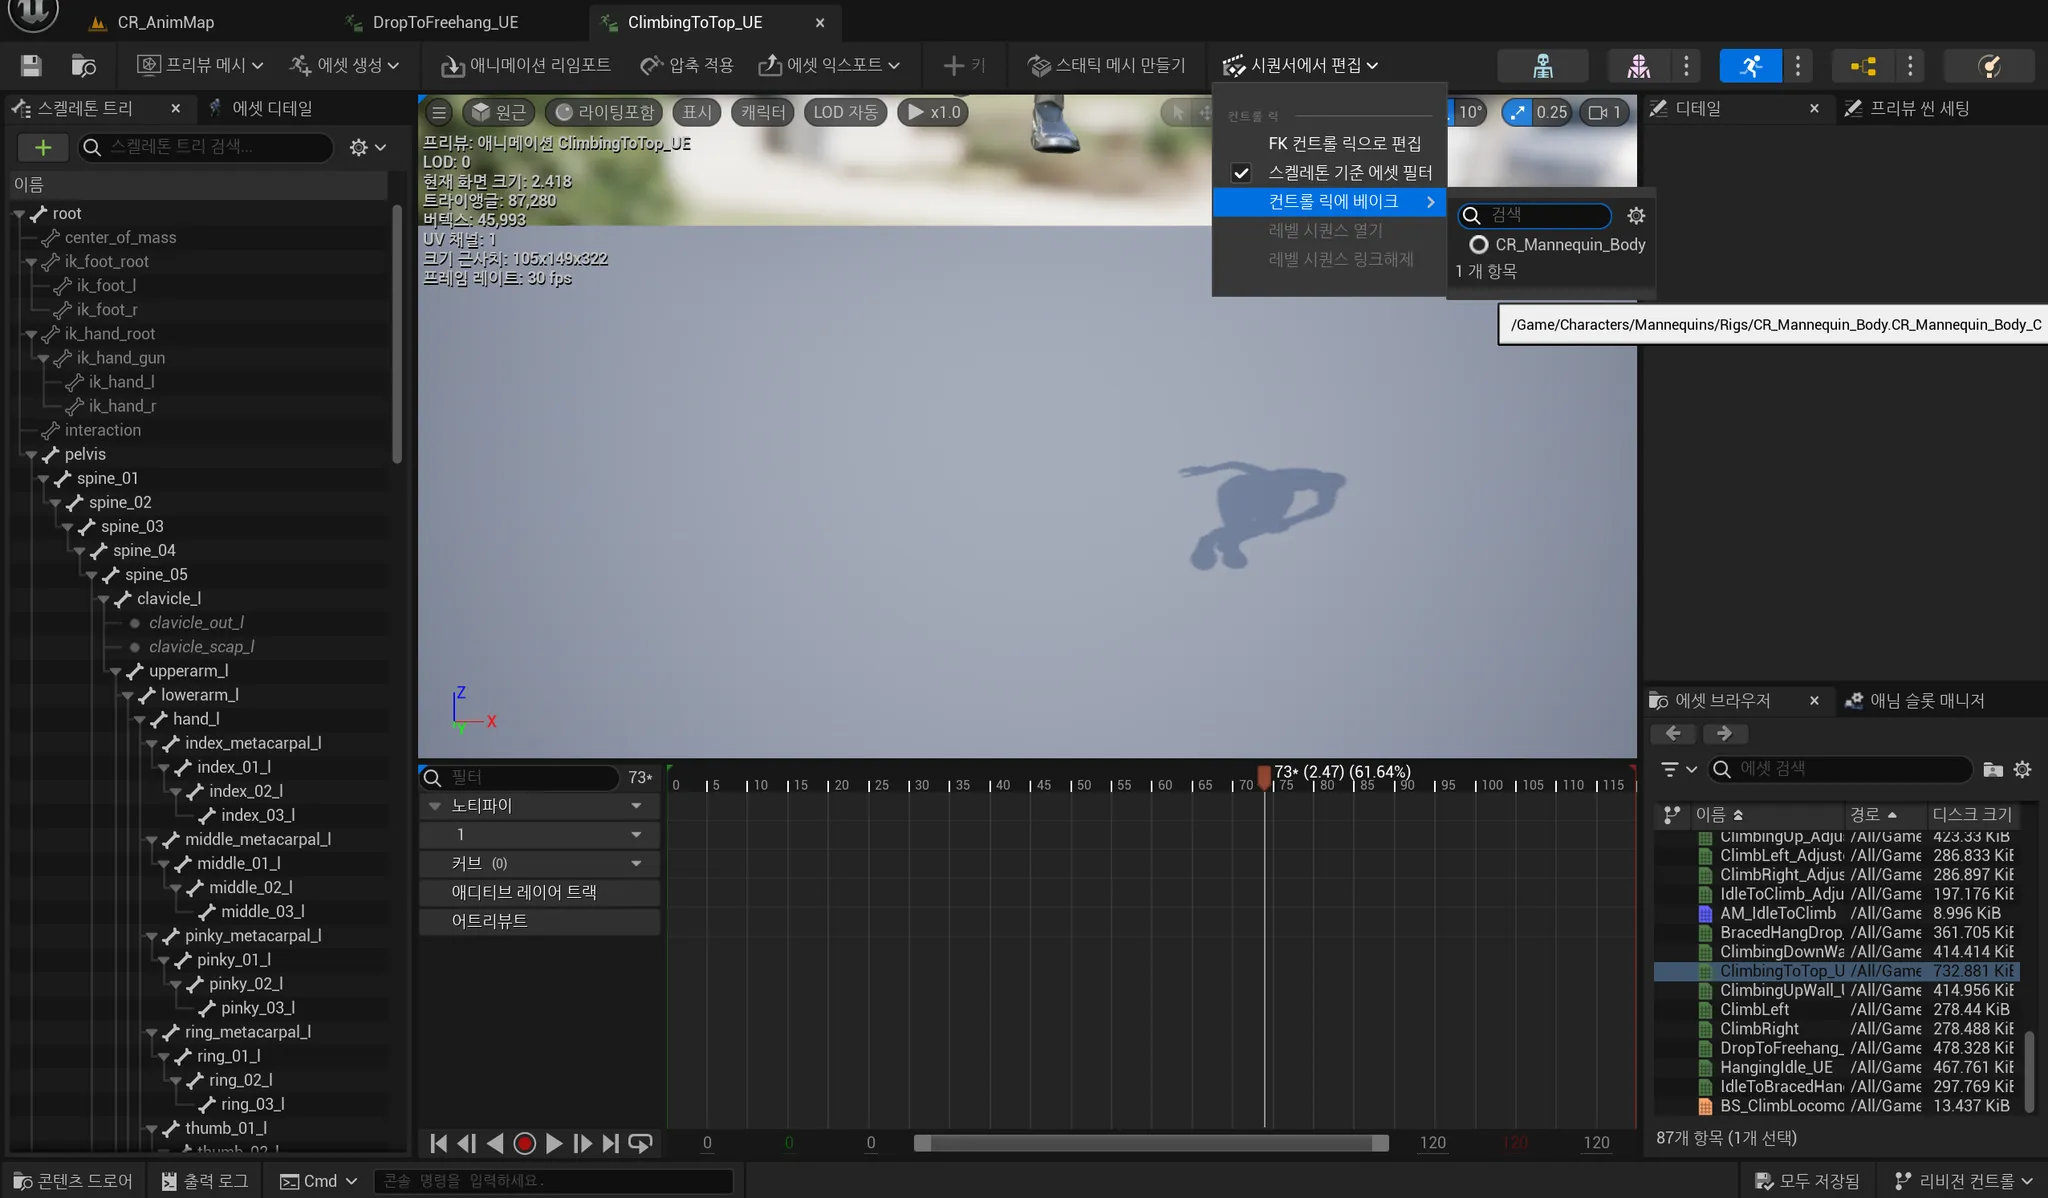Viewport: 2048px width, 1198px height.
Task: Click the animation mode running figure icon
Action: tap(1750, 66)
